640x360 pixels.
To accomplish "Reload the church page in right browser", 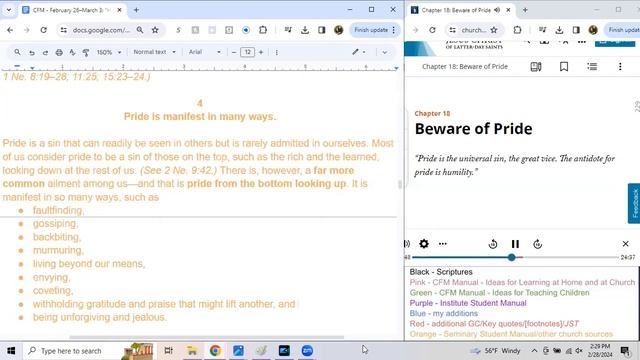I will click(432, 30).
